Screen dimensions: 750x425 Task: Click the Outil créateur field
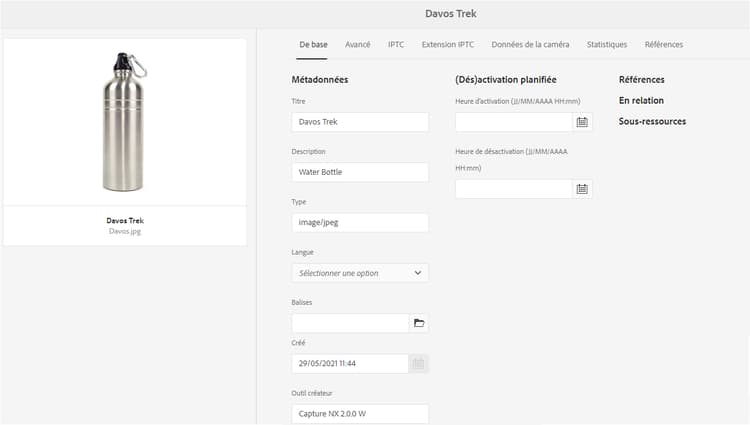tap(360, 414)
